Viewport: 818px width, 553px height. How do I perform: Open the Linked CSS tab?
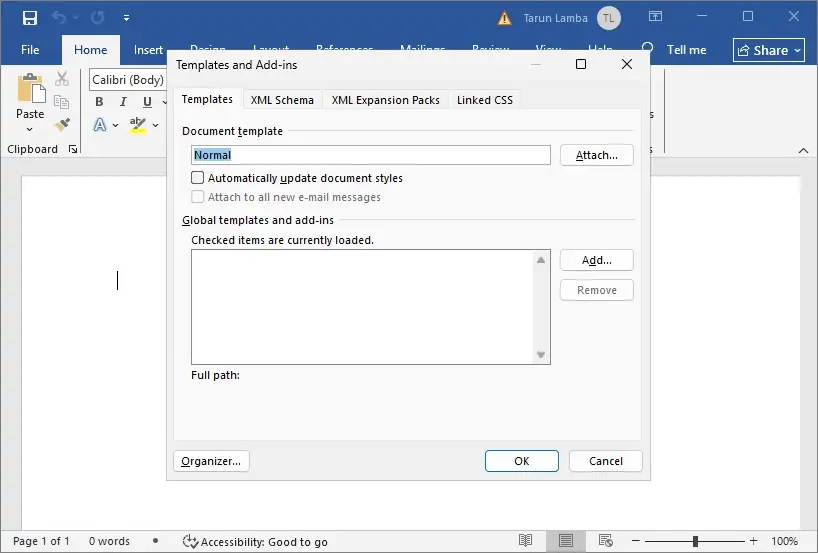coord(485,100)
